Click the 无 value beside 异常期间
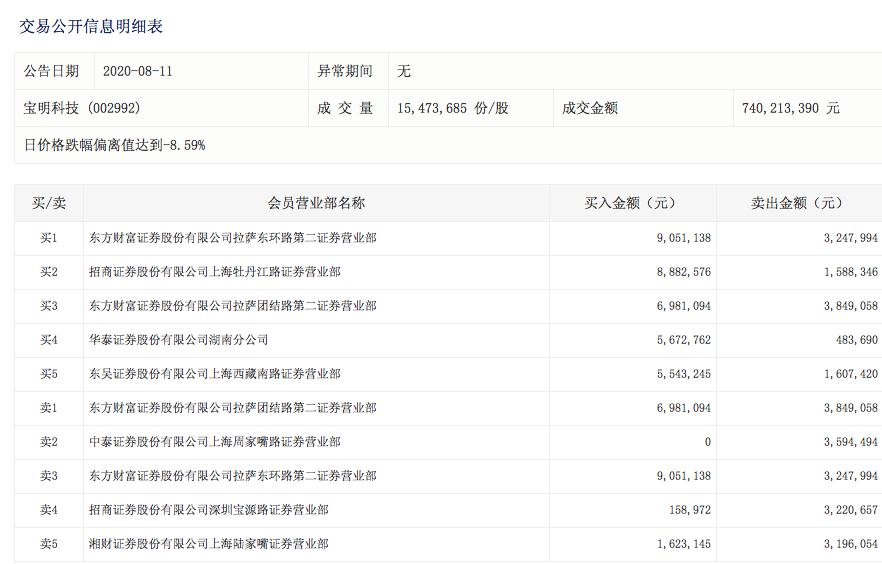 coord(404,71)
